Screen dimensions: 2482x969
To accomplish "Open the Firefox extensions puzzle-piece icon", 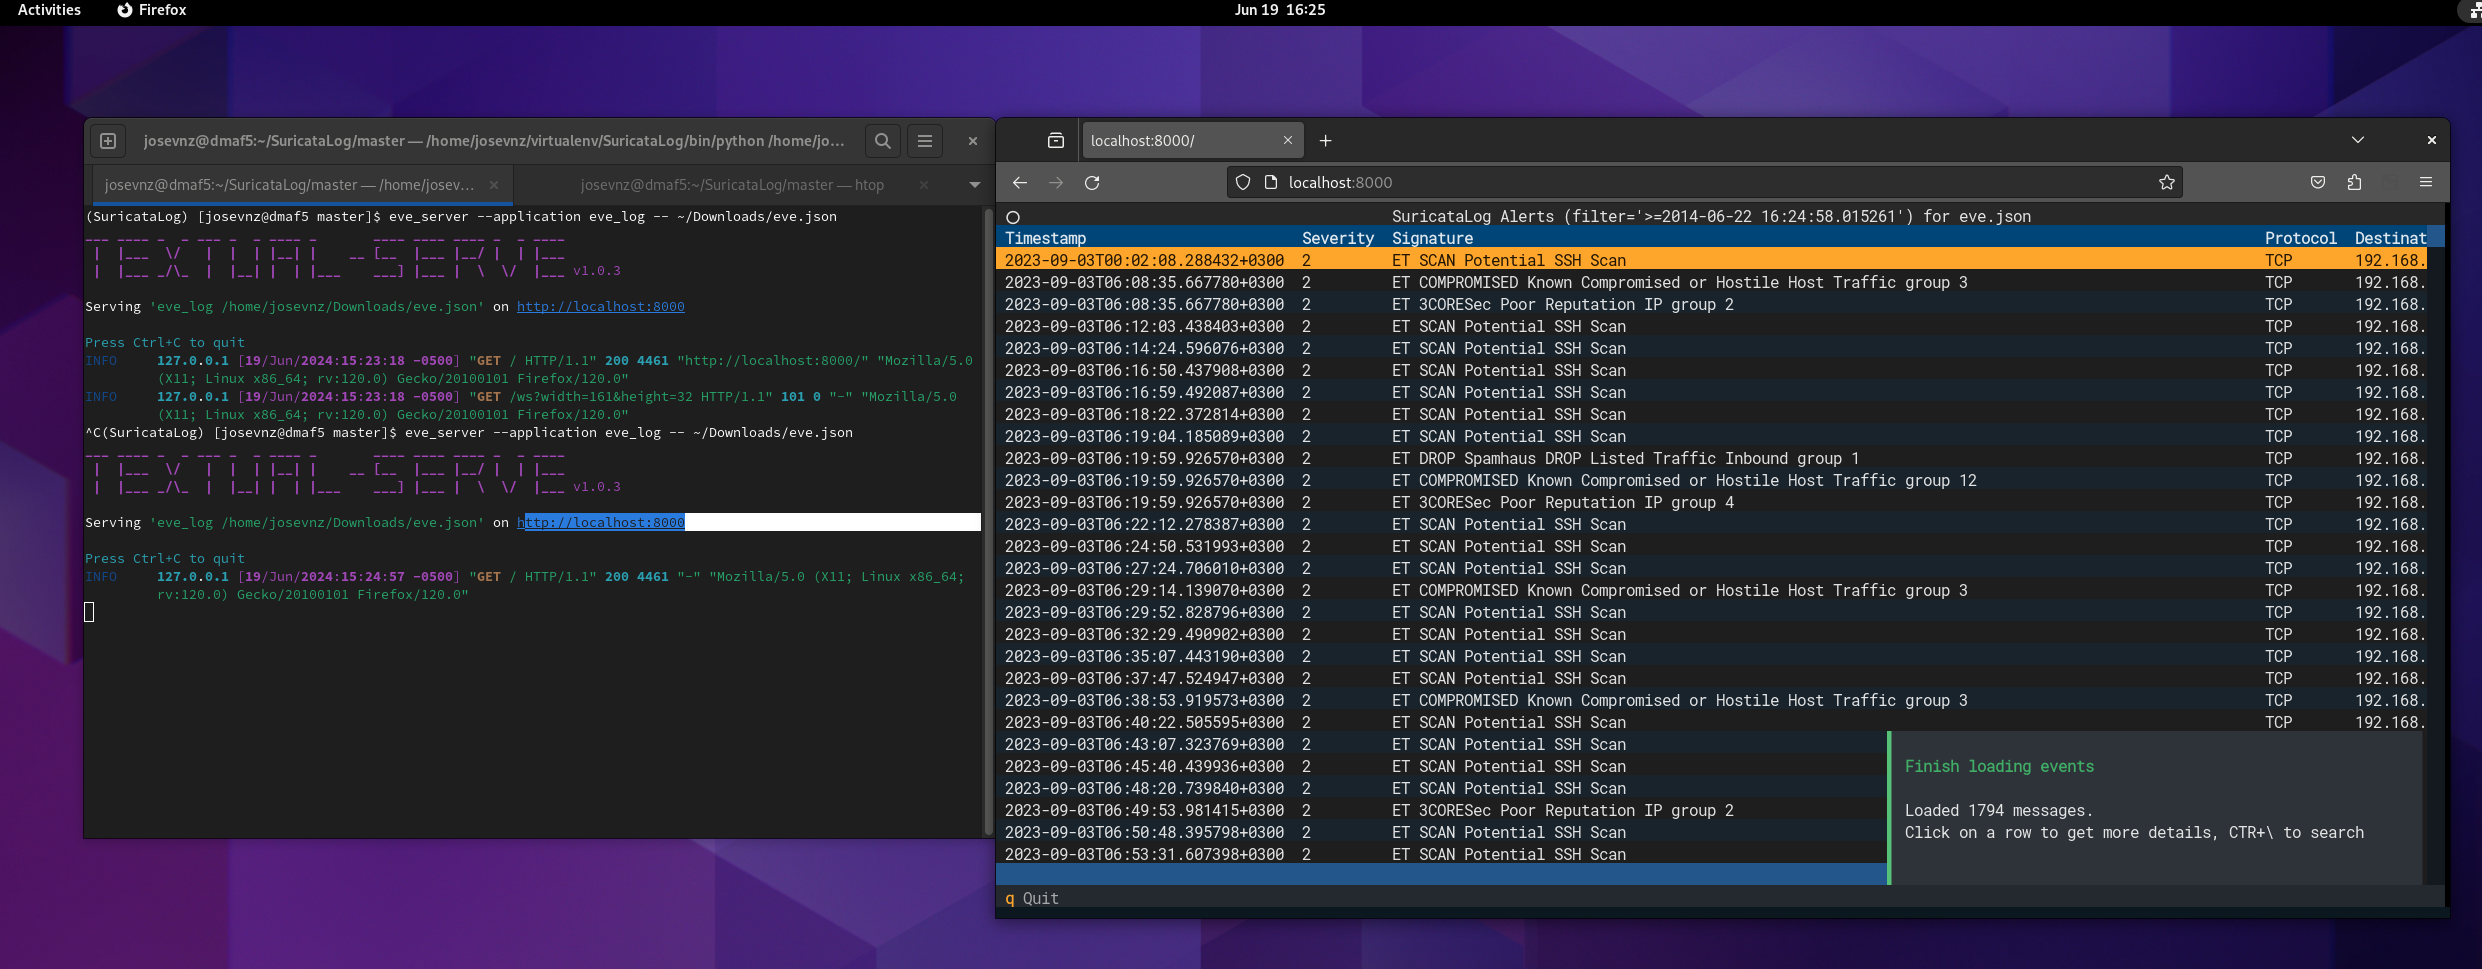I will click(x=2356, y=182).
